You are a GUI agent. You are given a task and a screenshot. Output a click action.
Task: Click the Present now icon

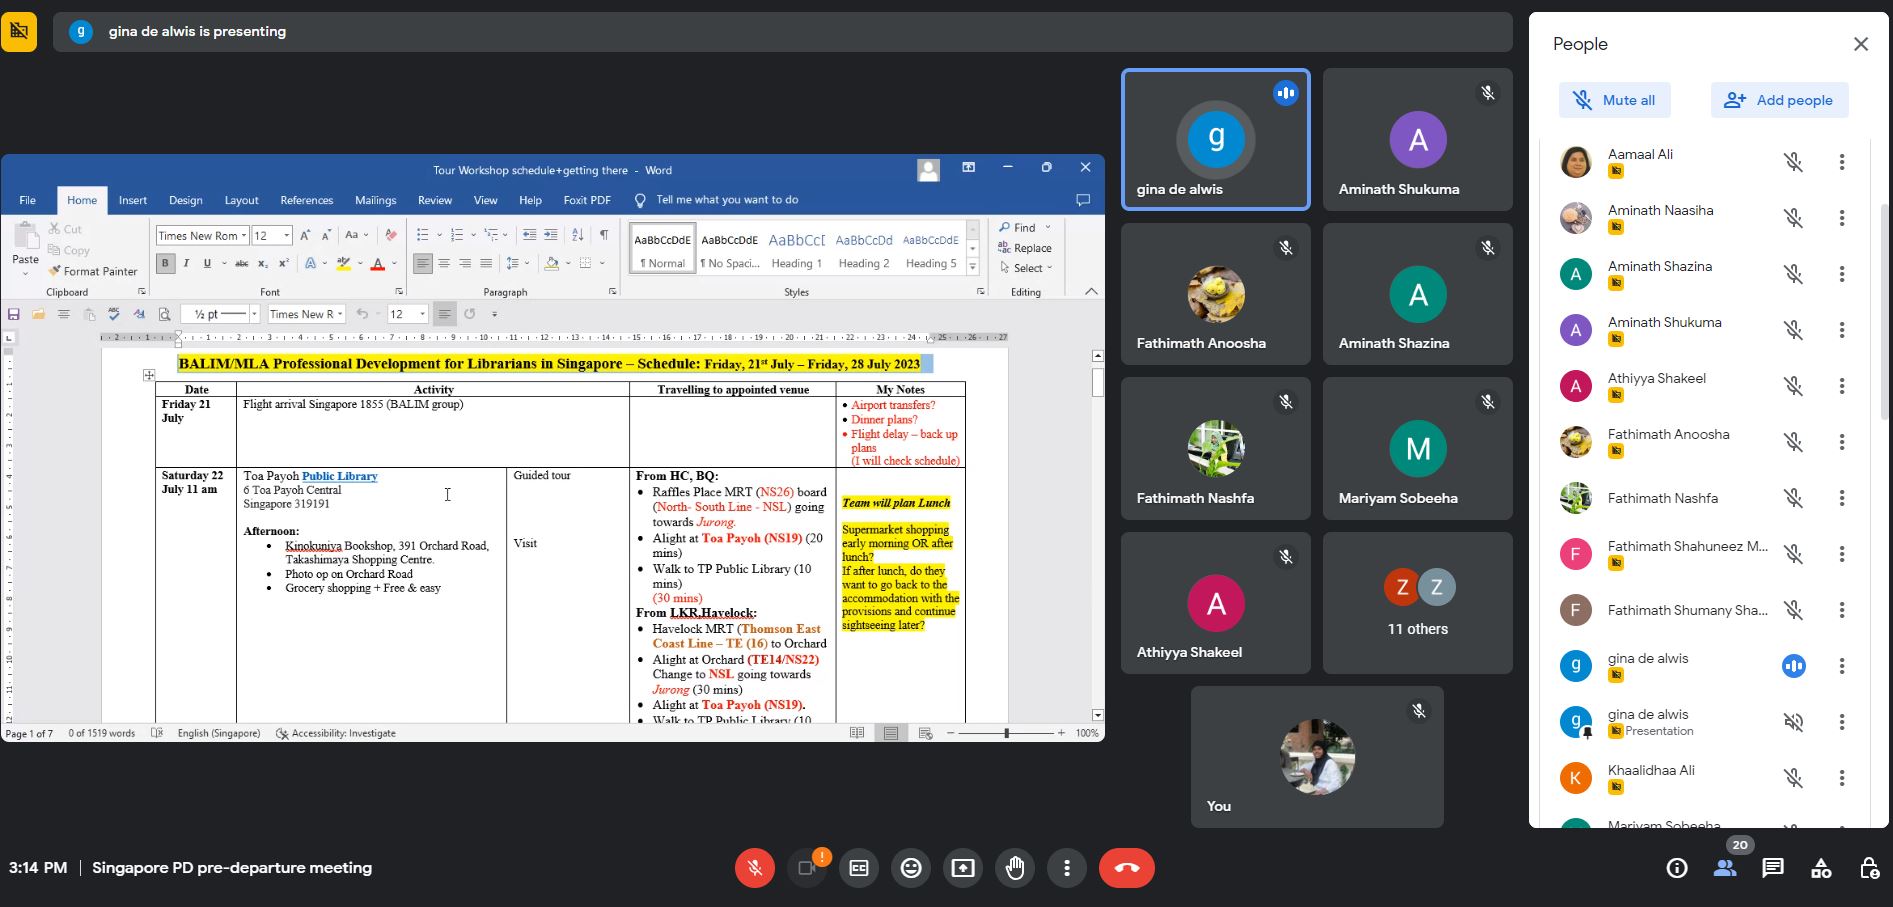(x=963, y=868)
